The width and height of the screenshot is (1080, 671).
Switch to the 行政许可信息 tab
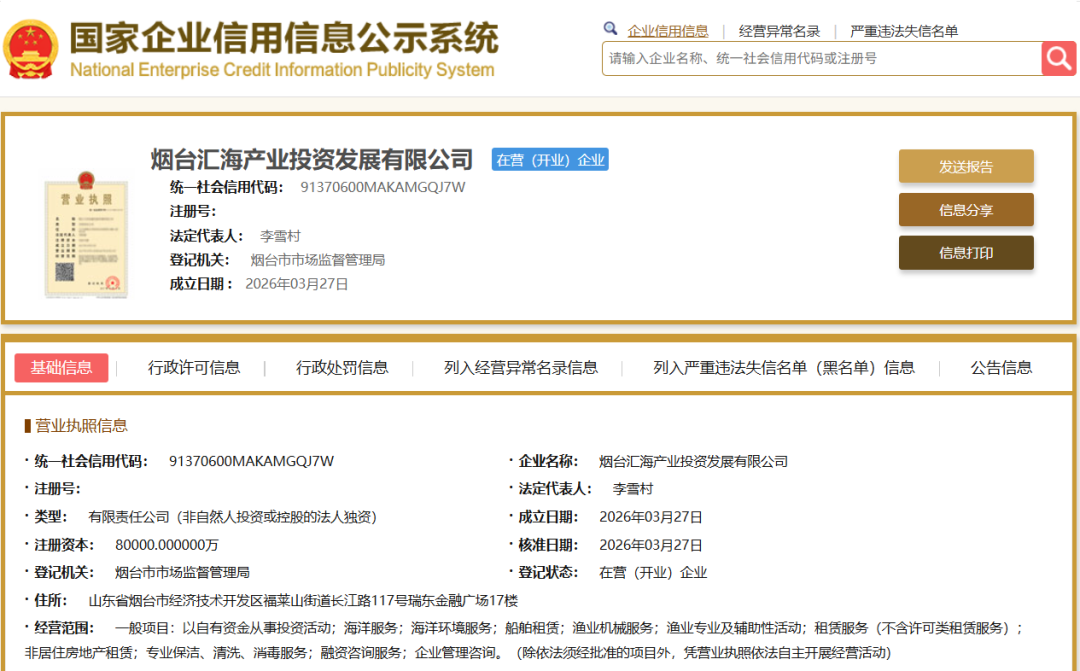pyautogui.click(x=194, y=367)
